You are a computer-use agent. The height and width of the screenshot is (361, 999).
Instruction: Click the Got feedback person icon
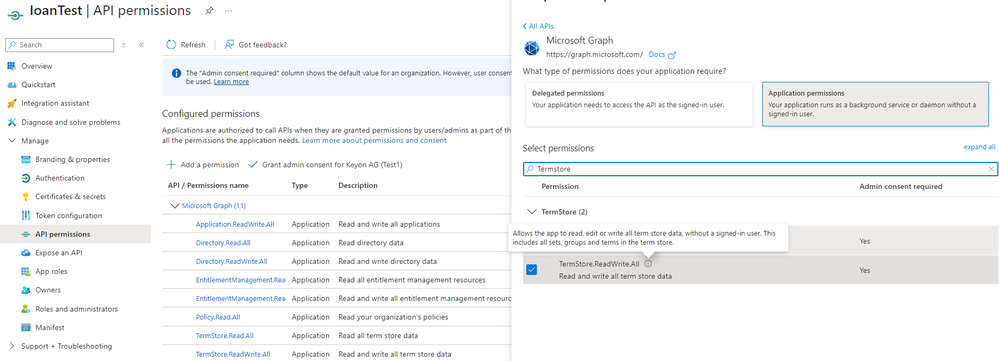(229, 45)
